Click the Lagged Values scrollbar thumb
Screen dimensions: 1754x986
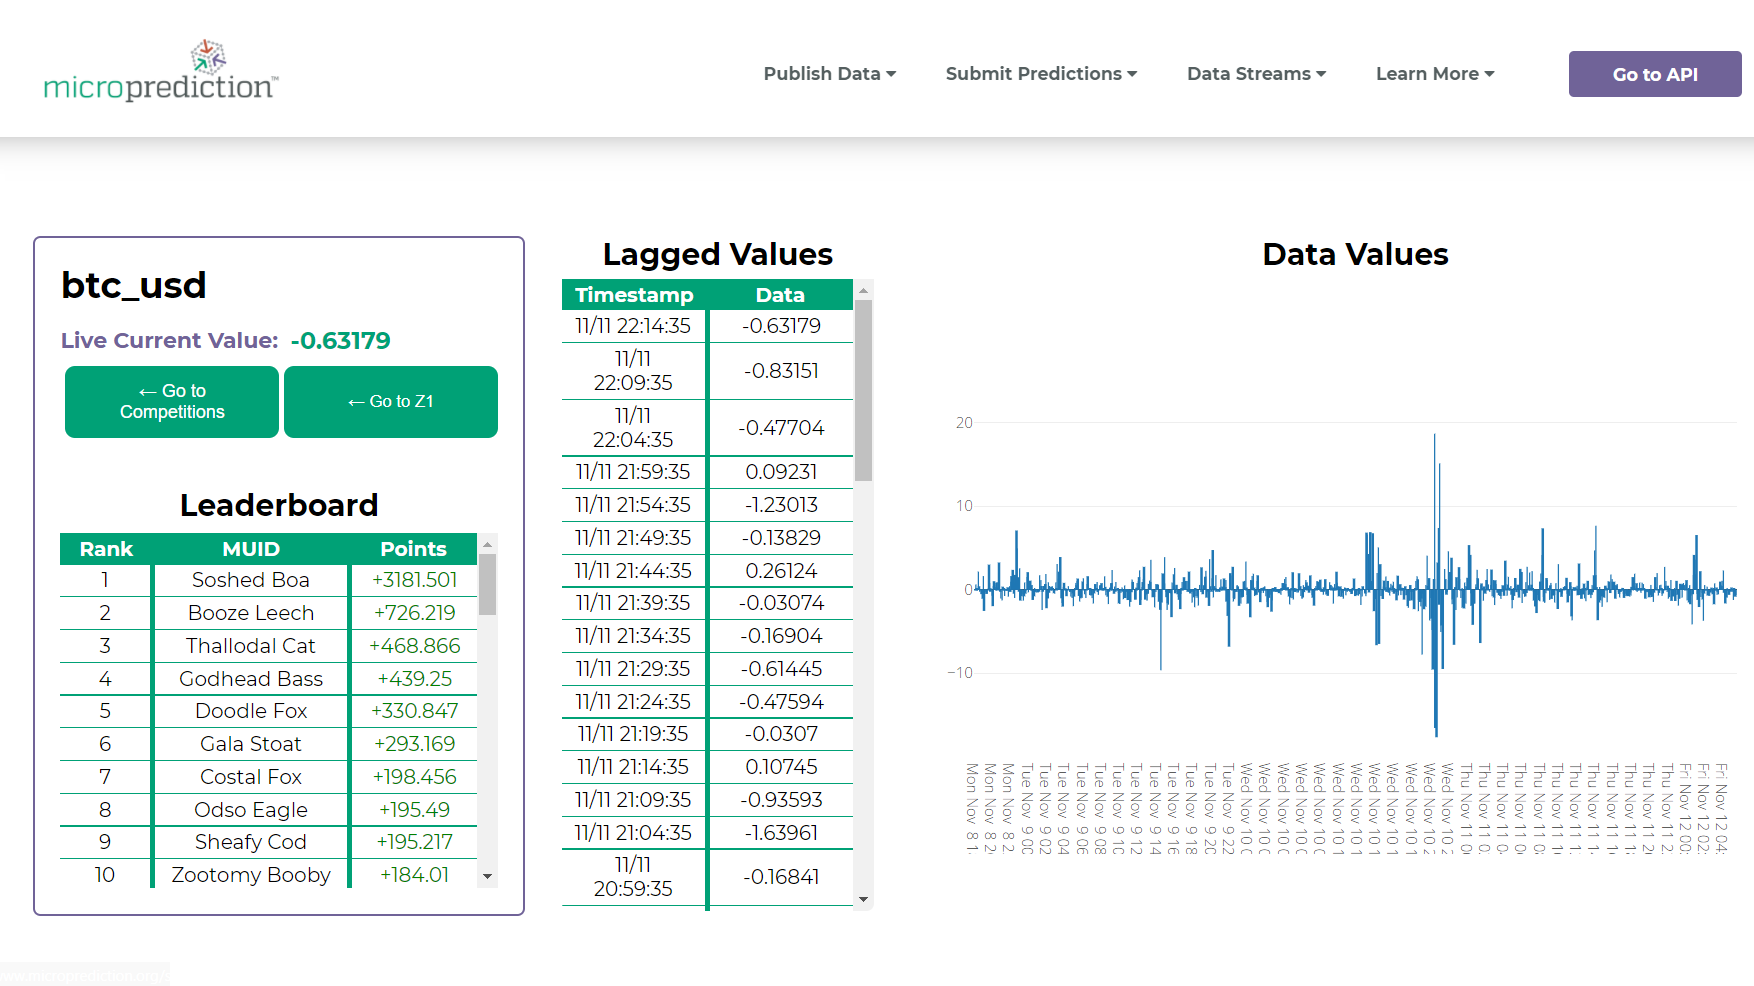(864, 391)
